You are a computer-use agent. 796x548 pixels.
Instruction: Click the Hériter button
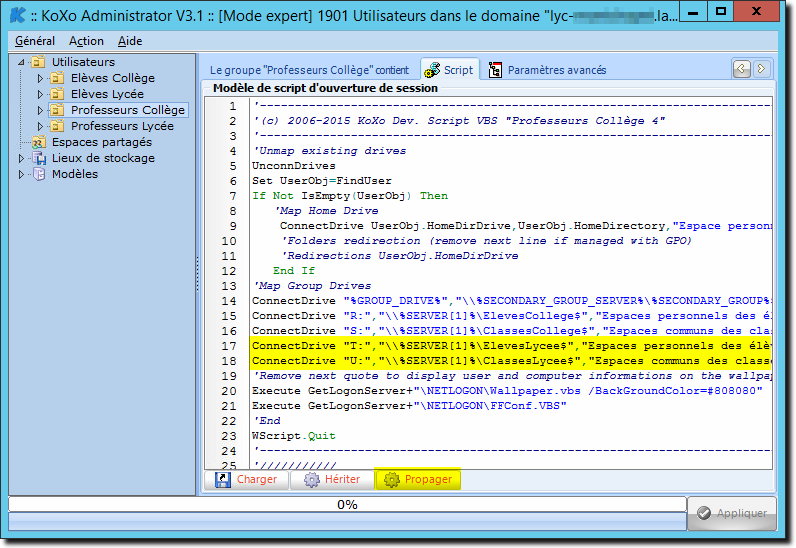click(x=332, y=479)
